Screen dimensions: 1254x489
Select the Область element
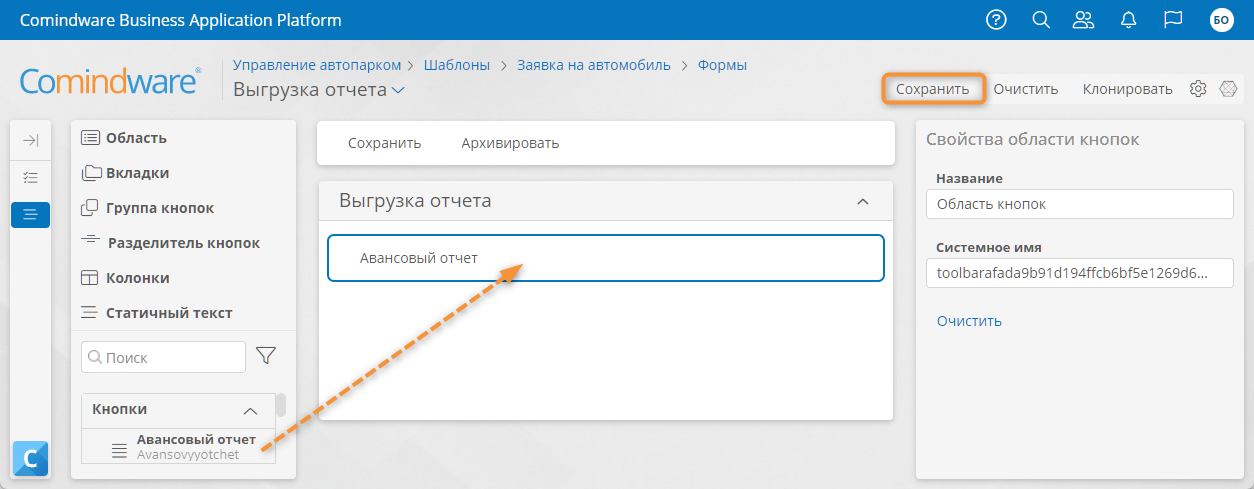click(125, 138)
